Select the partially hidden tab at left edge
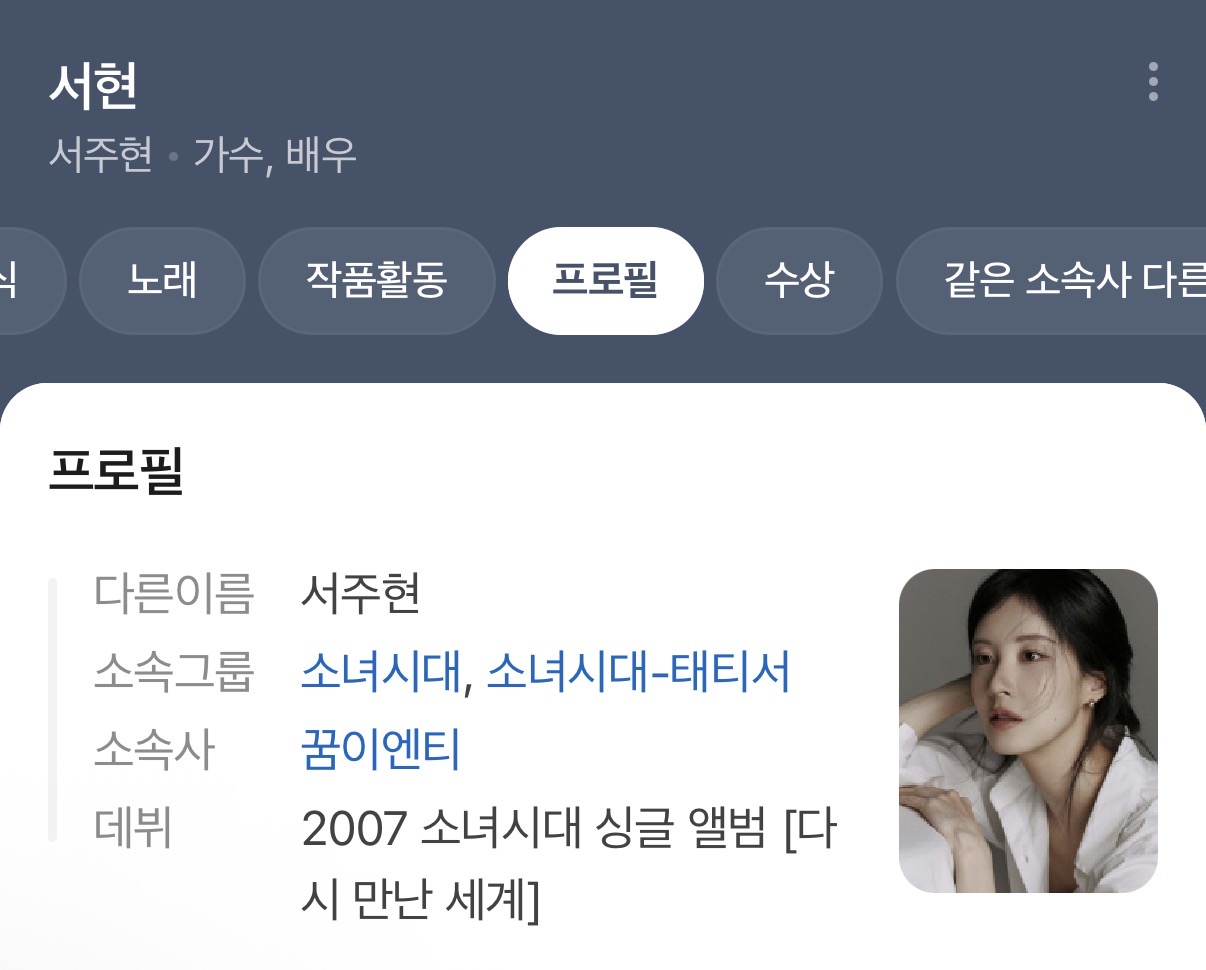 [30, 281]
